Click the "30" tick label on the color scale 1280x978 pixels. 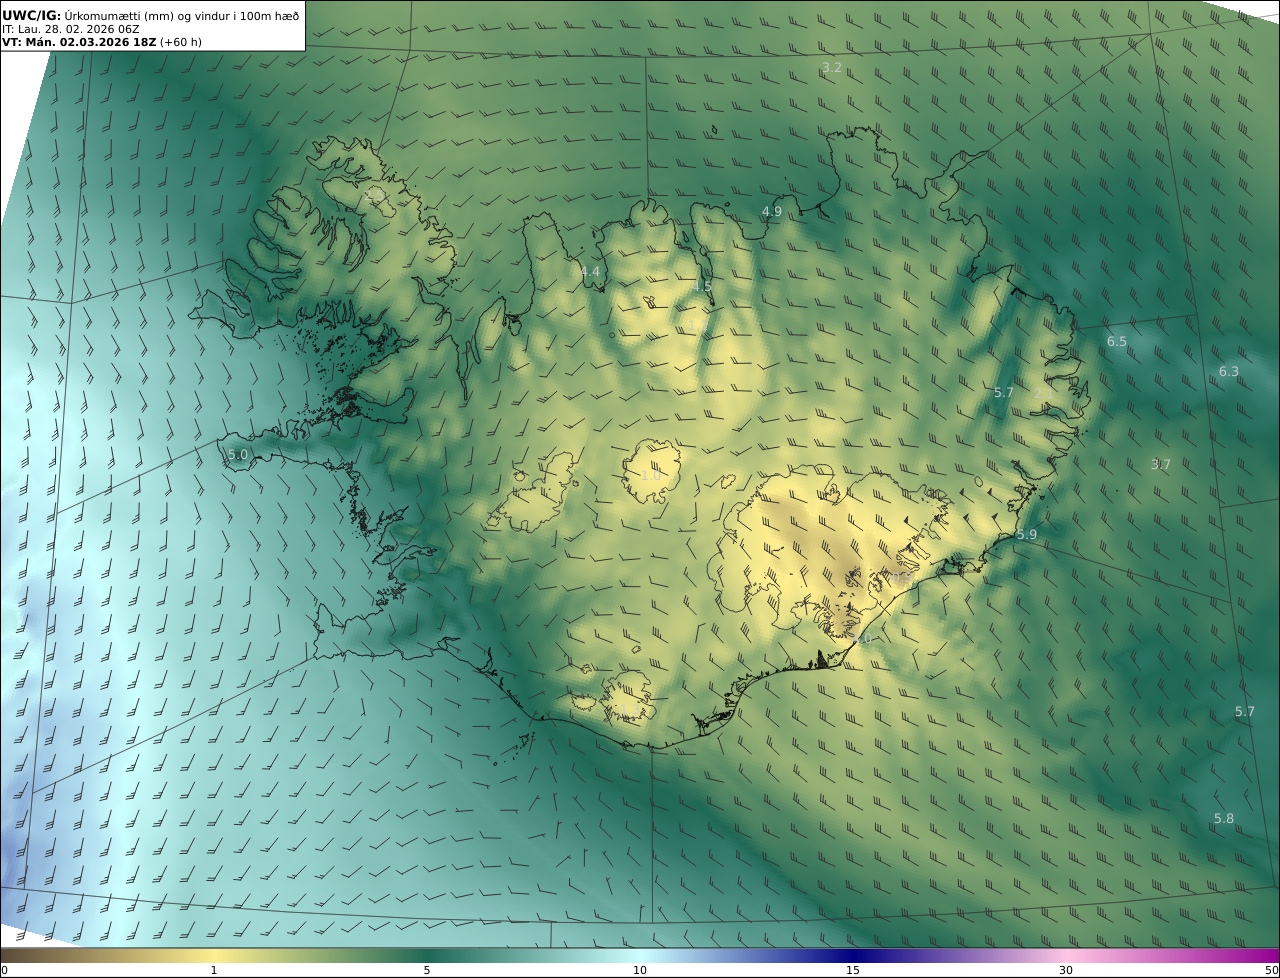1066,970
